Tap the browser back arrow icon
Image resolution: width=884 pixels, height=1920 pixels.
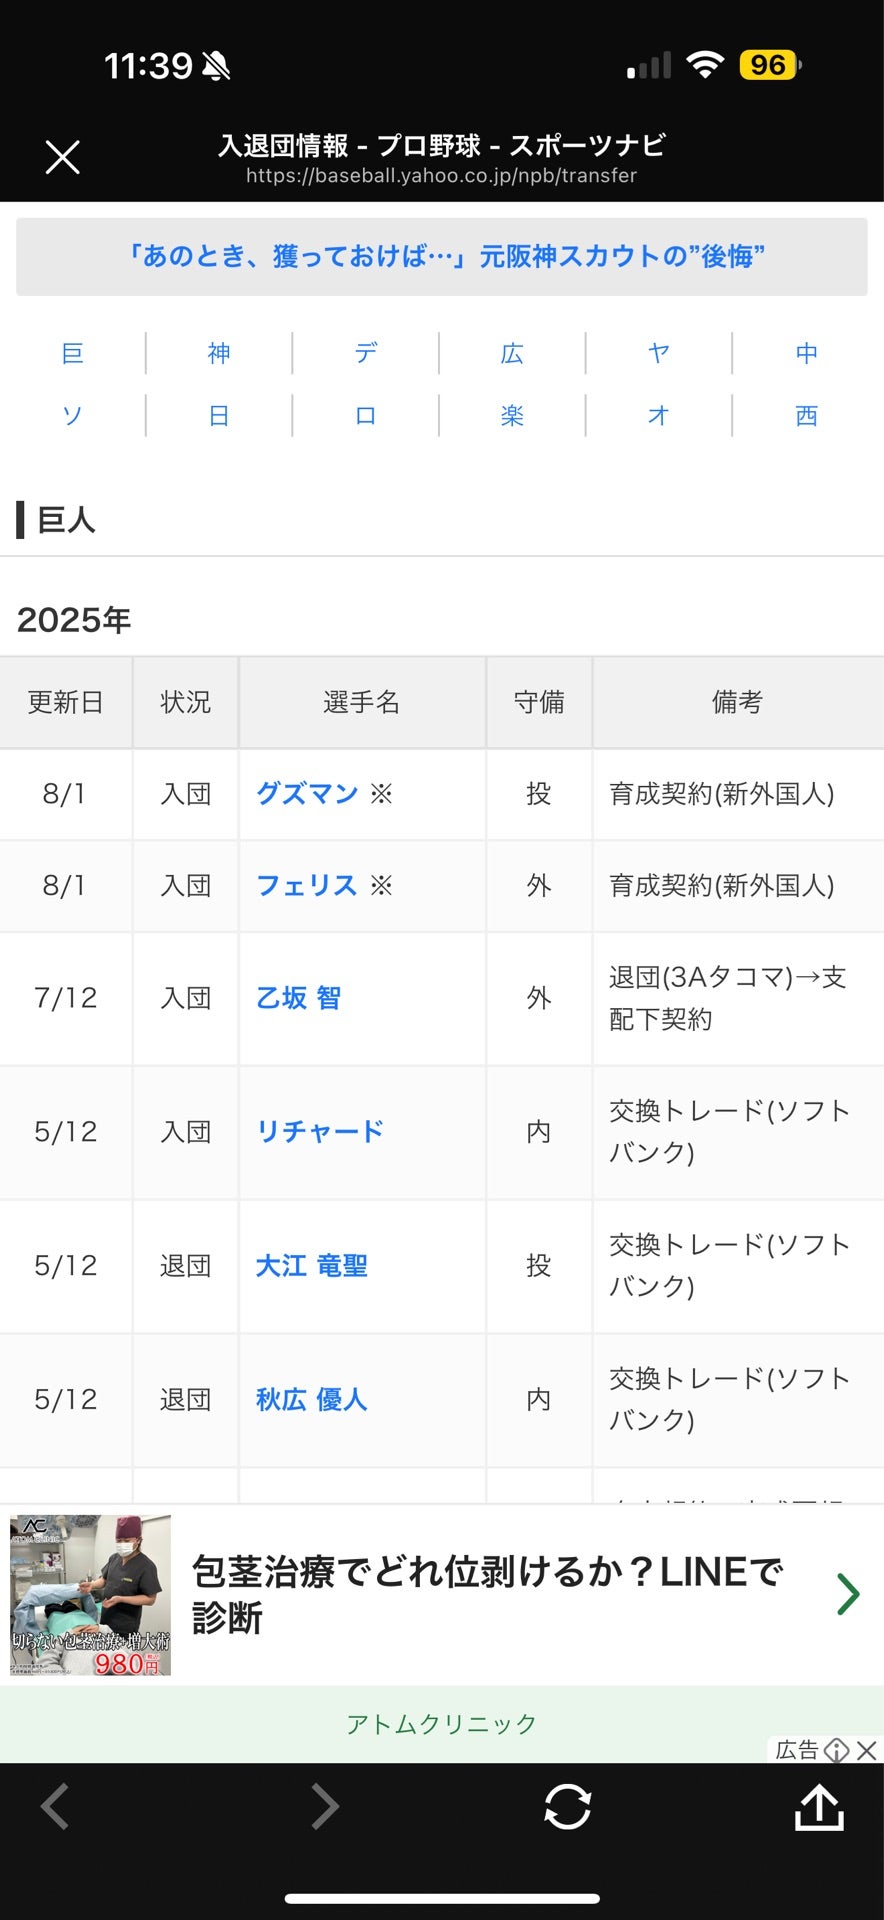pyautogui.click(x=55, y=1806)
